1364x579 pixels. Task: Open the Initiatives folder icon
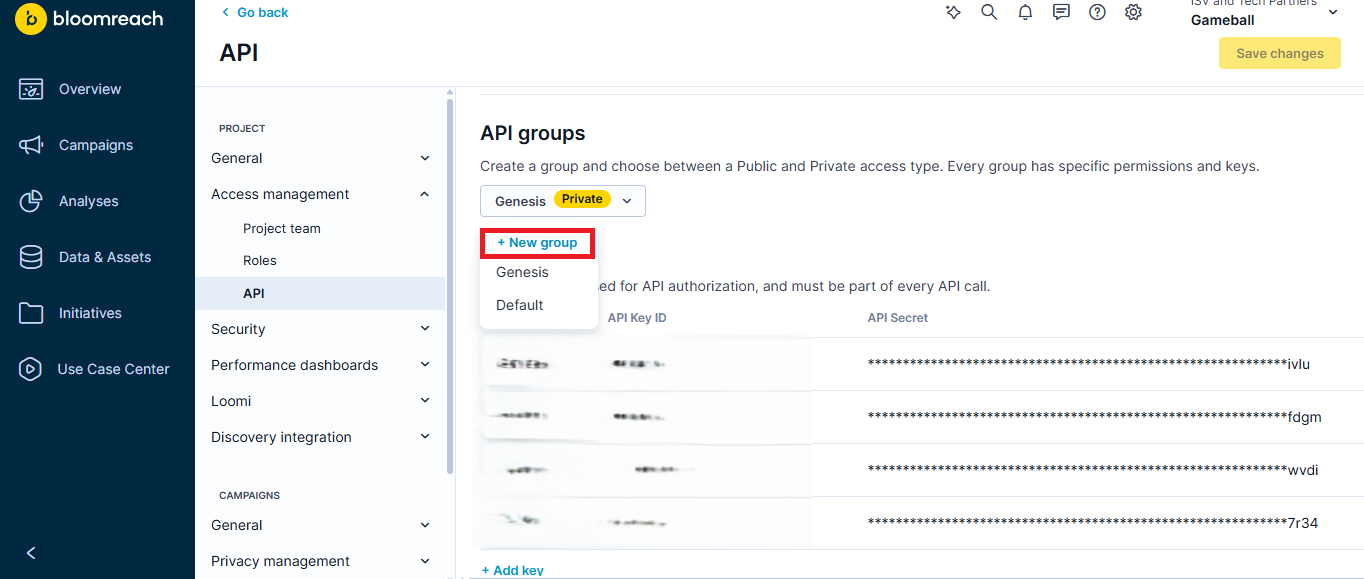31,313
